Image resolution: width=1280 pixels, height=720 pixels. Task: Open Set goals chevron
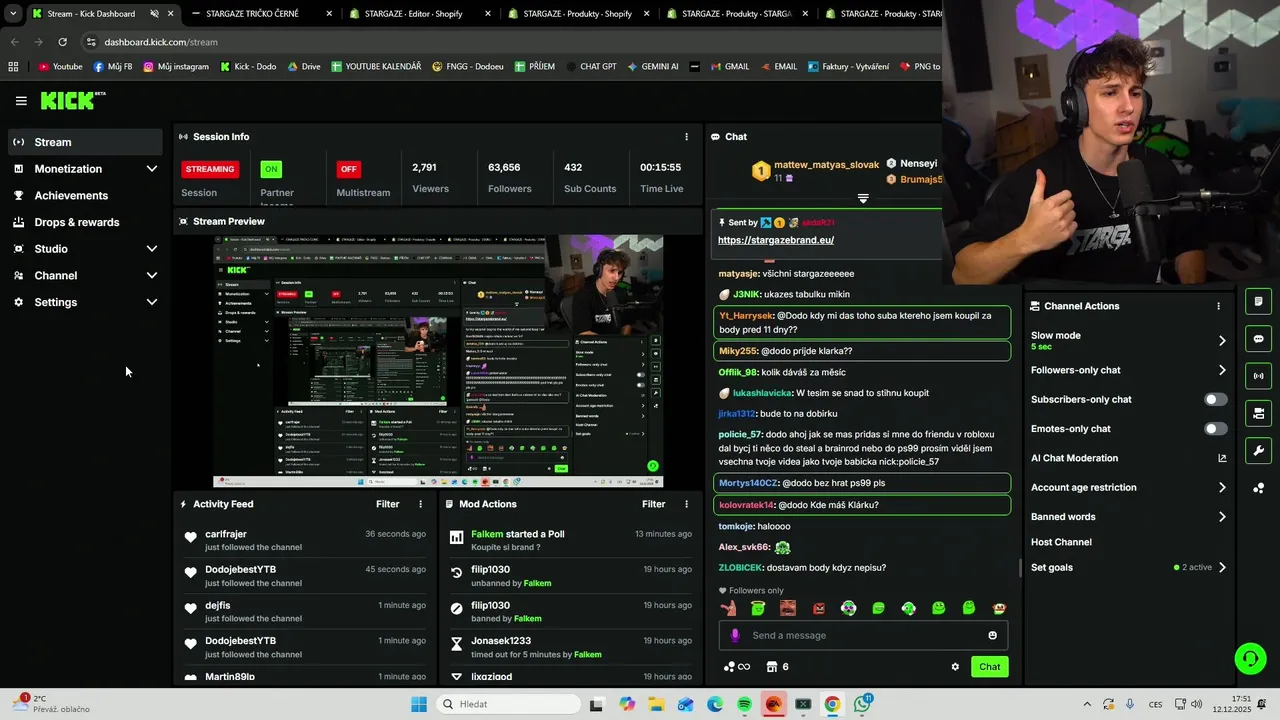1221,567
